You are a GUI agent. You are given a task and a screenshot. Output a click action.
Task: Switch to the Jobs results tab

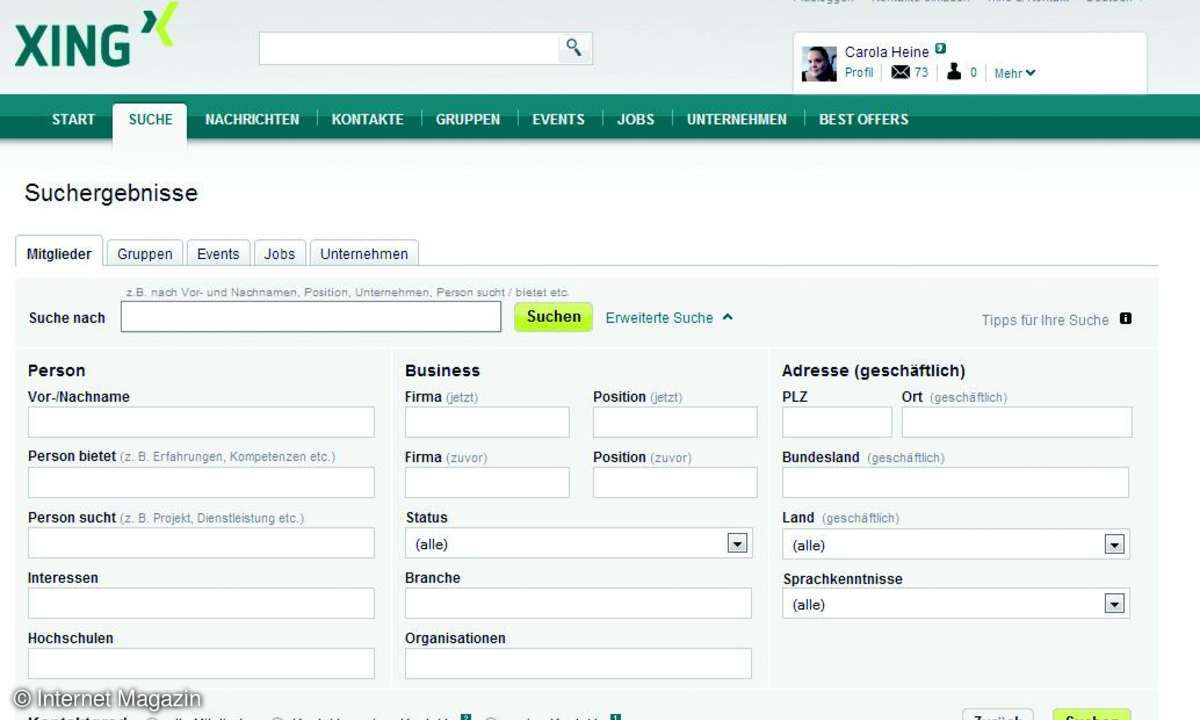pyautogui.click(x=280, y=254)
